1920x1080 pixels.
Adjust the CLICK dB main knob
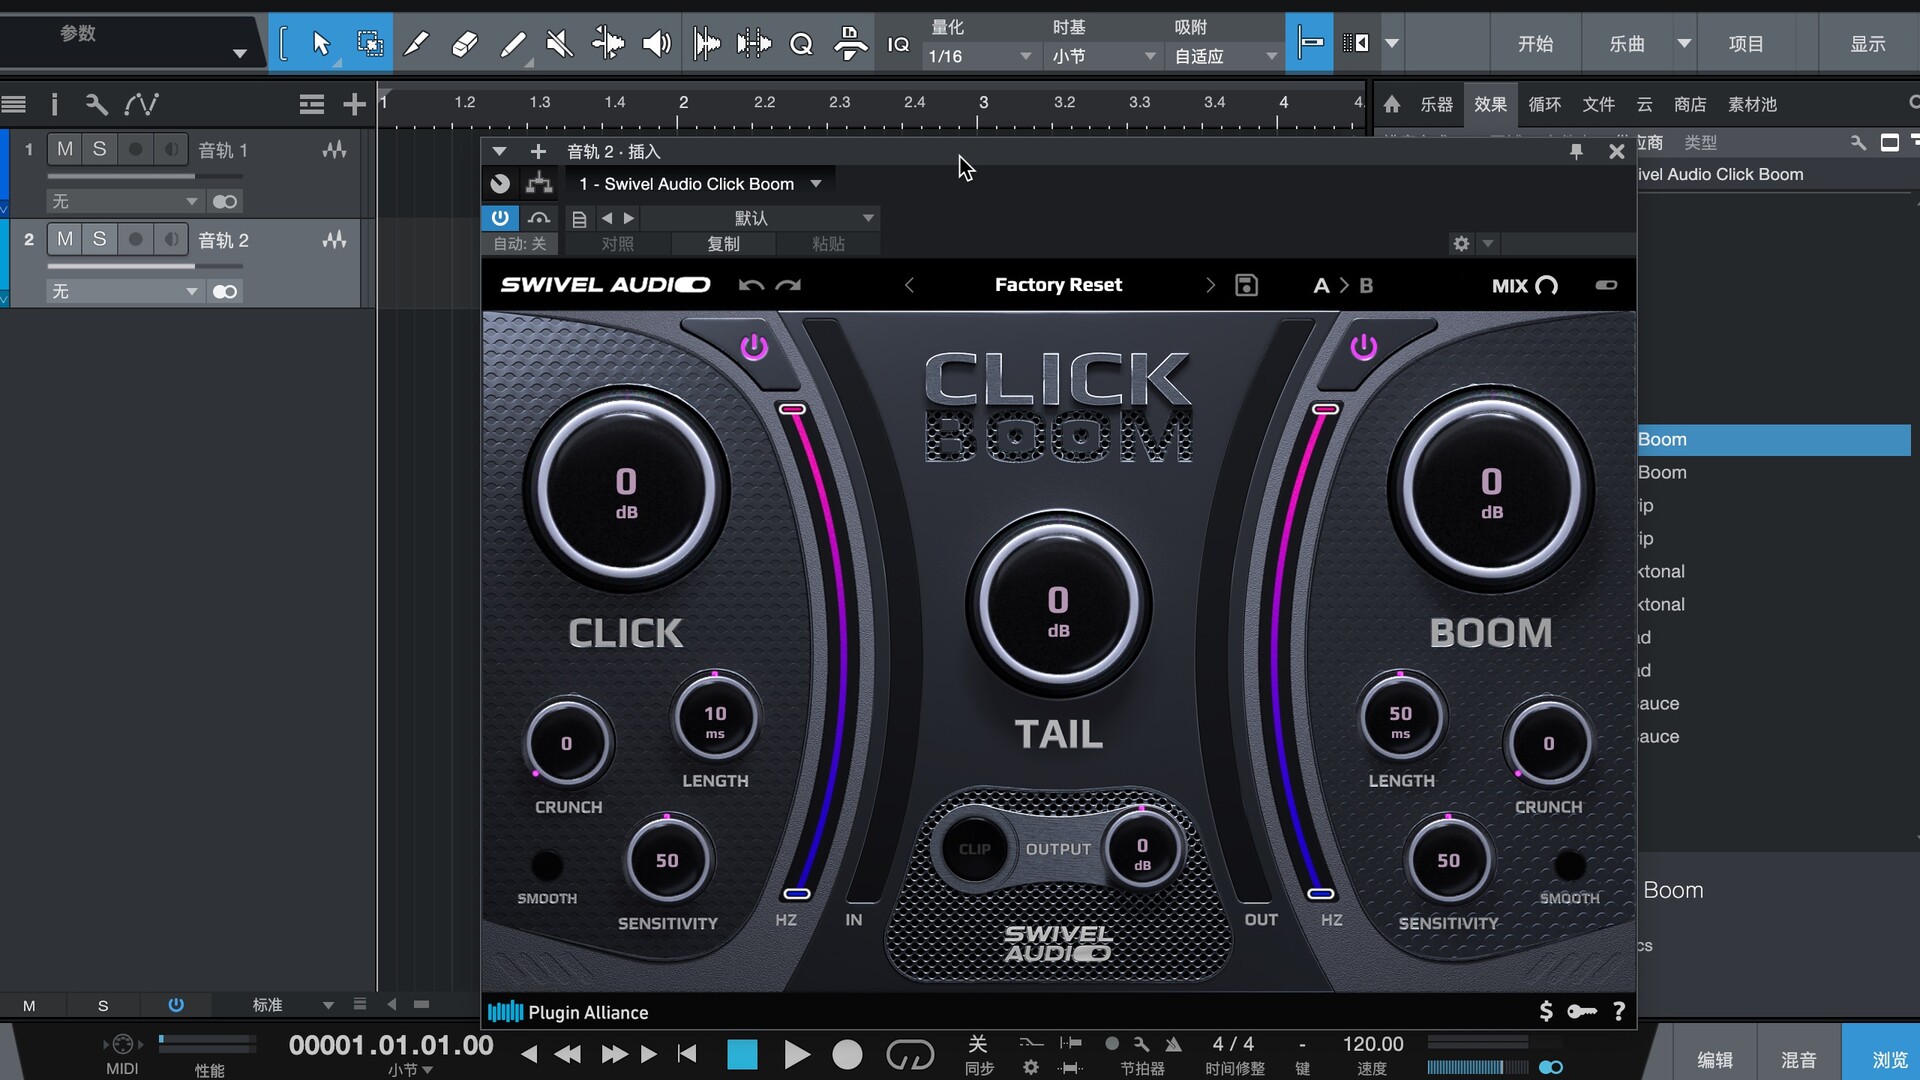[x=626, y=489]
